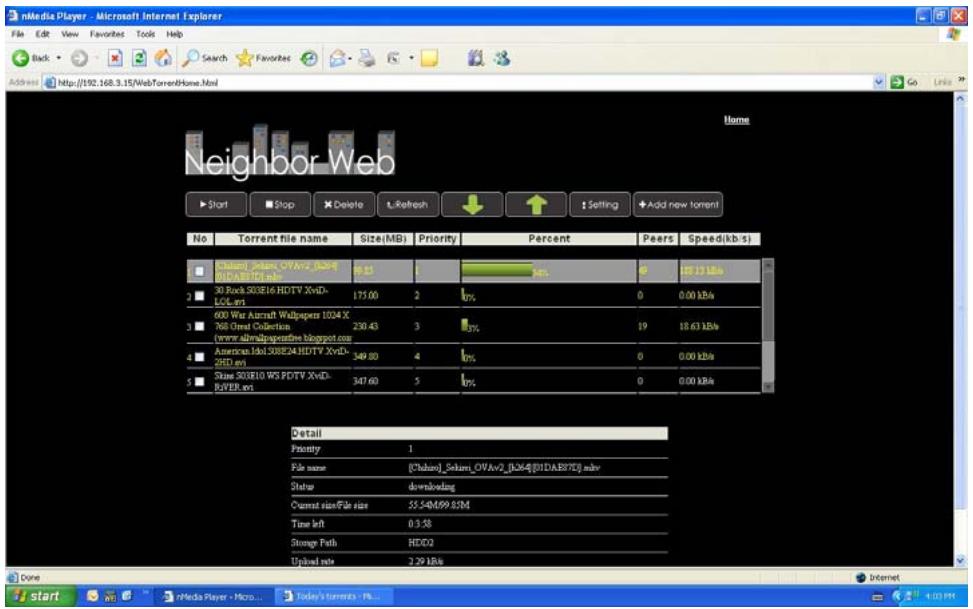Click the Windows flag logo at the top right
Image resolution: width=973 pixels, height=609 pixels.
(953, 34)
